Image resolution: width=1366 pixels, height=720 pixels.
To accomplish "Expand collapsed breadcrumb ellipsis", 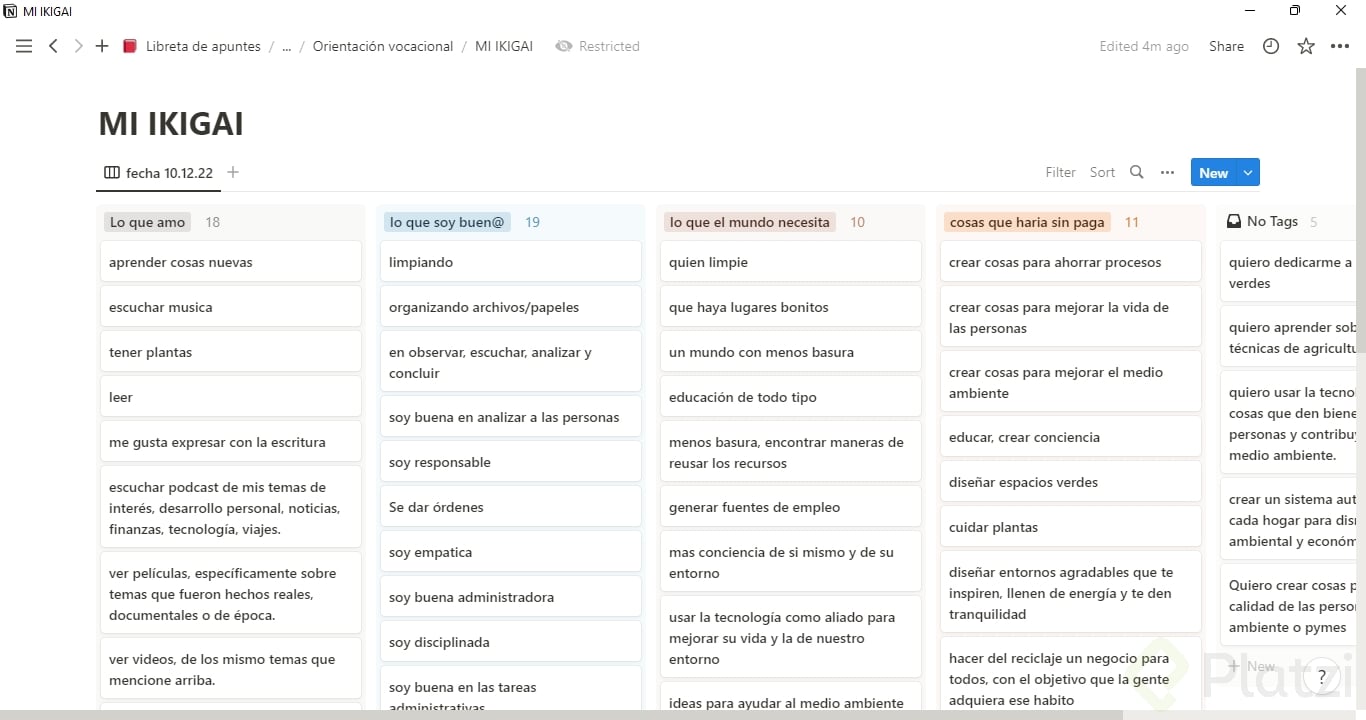I will click(286, 46).
